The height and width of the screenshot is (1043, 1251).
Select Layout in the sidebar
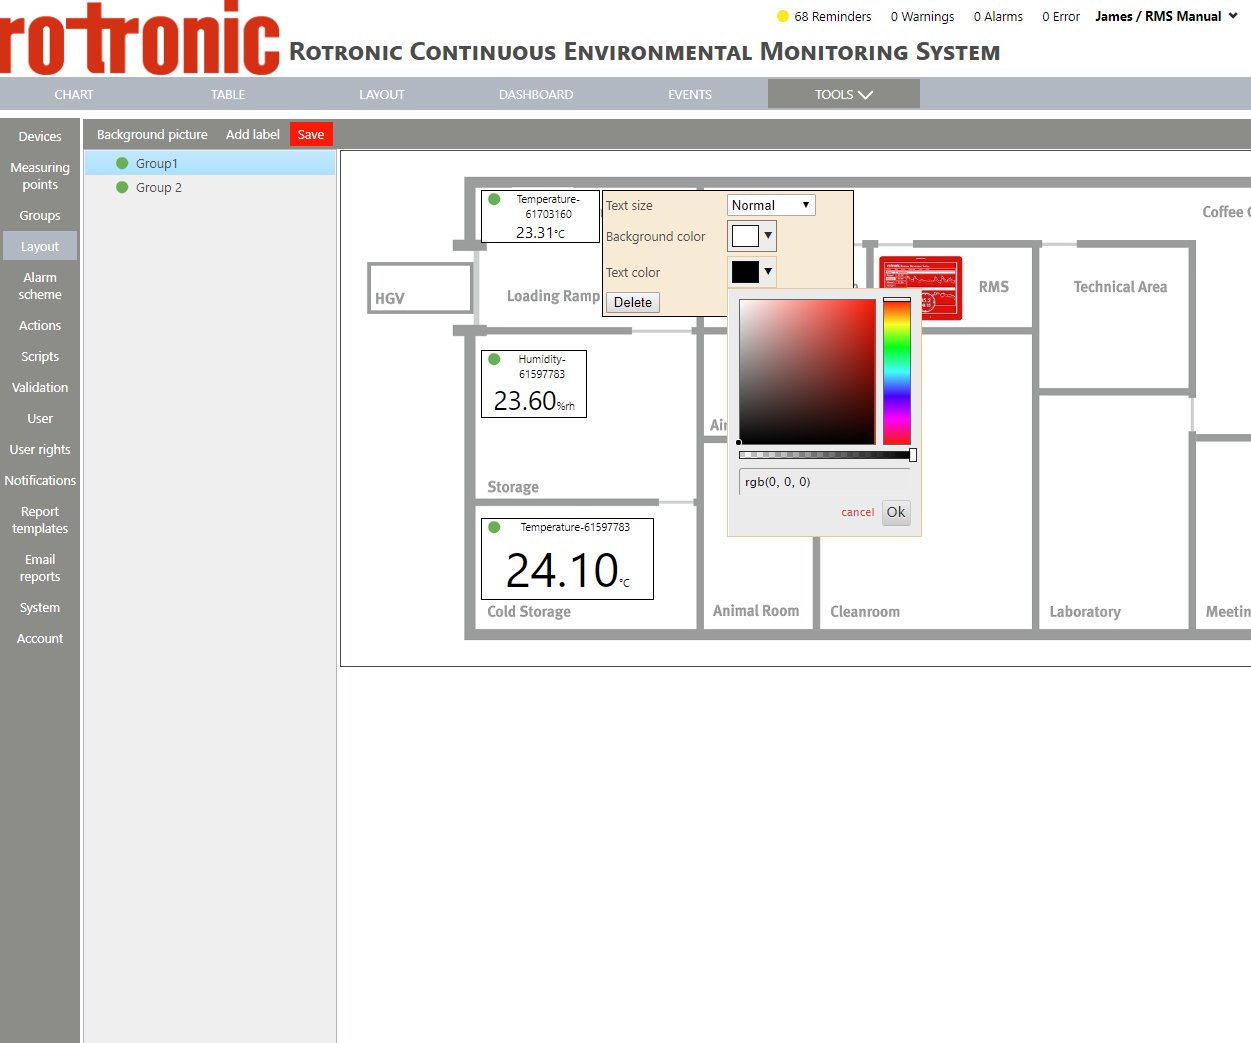pyautogui.click(x=40, y=246)
